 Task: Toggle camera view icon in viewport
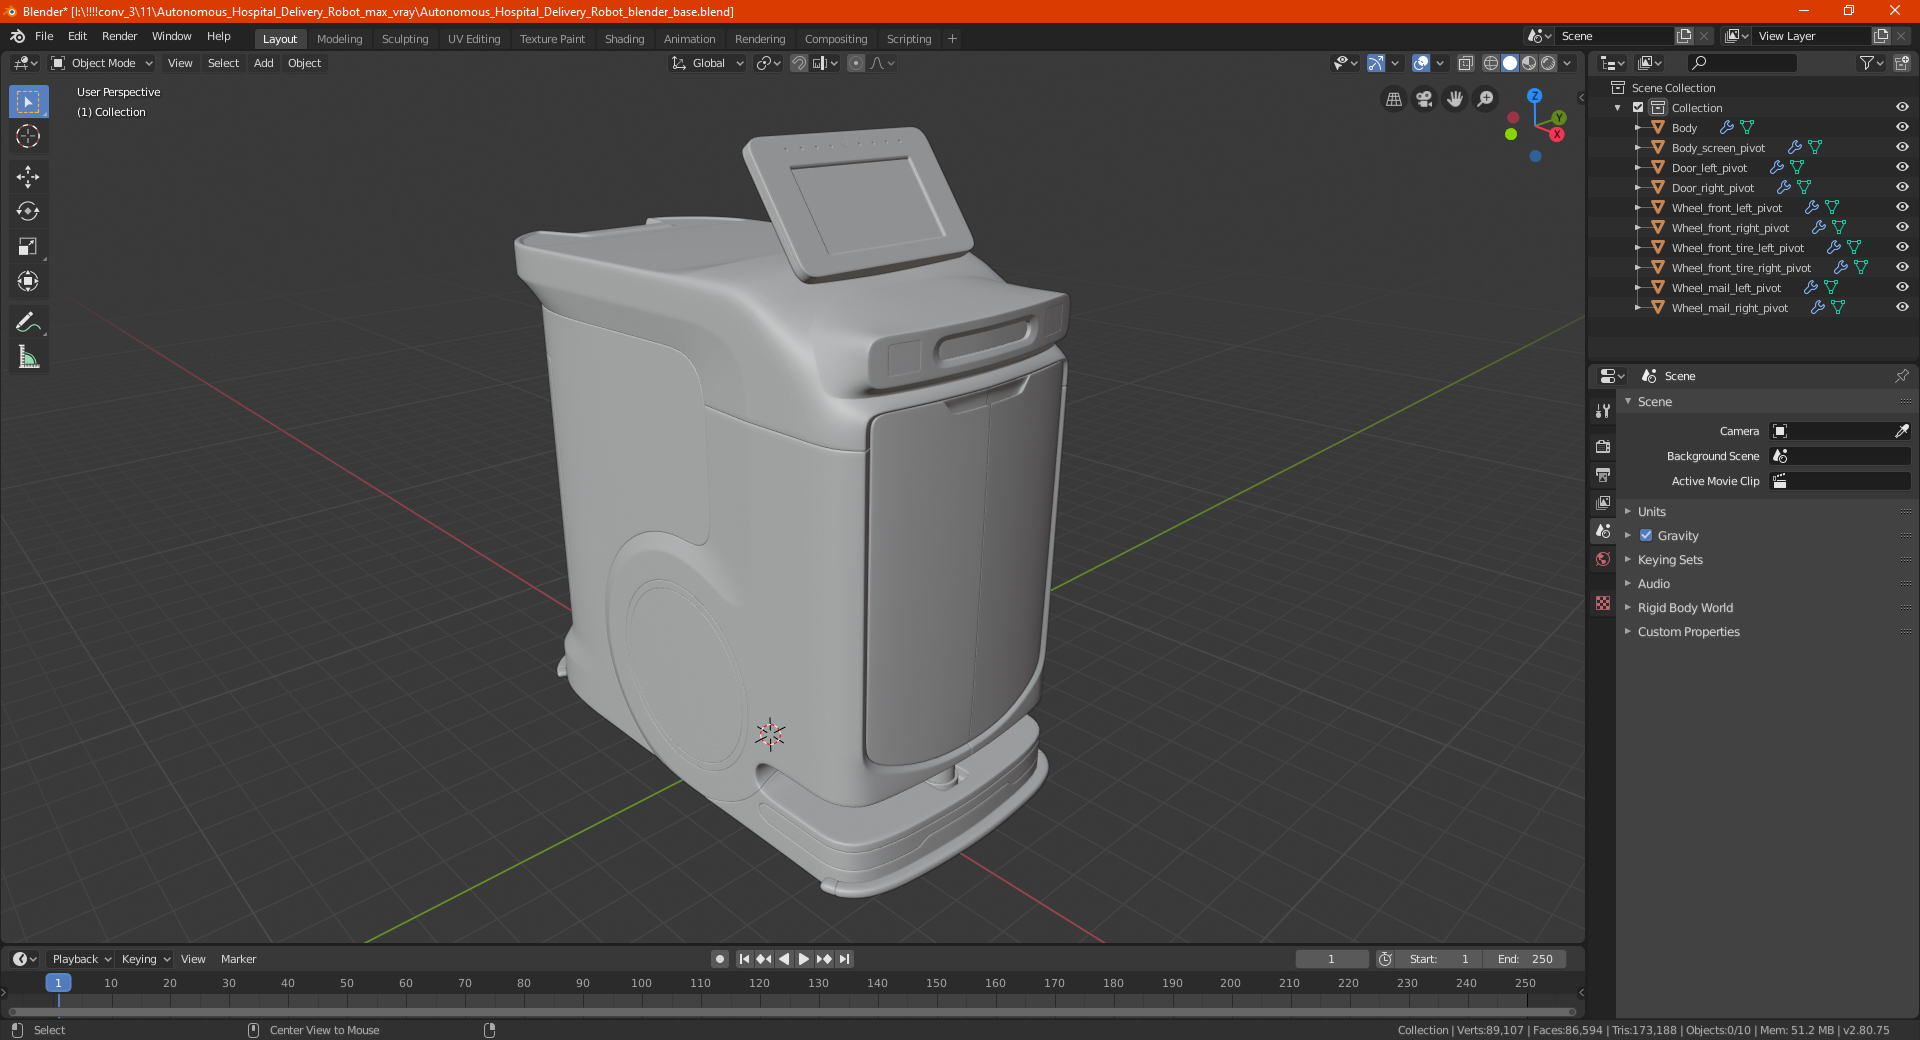[1424, 99]
